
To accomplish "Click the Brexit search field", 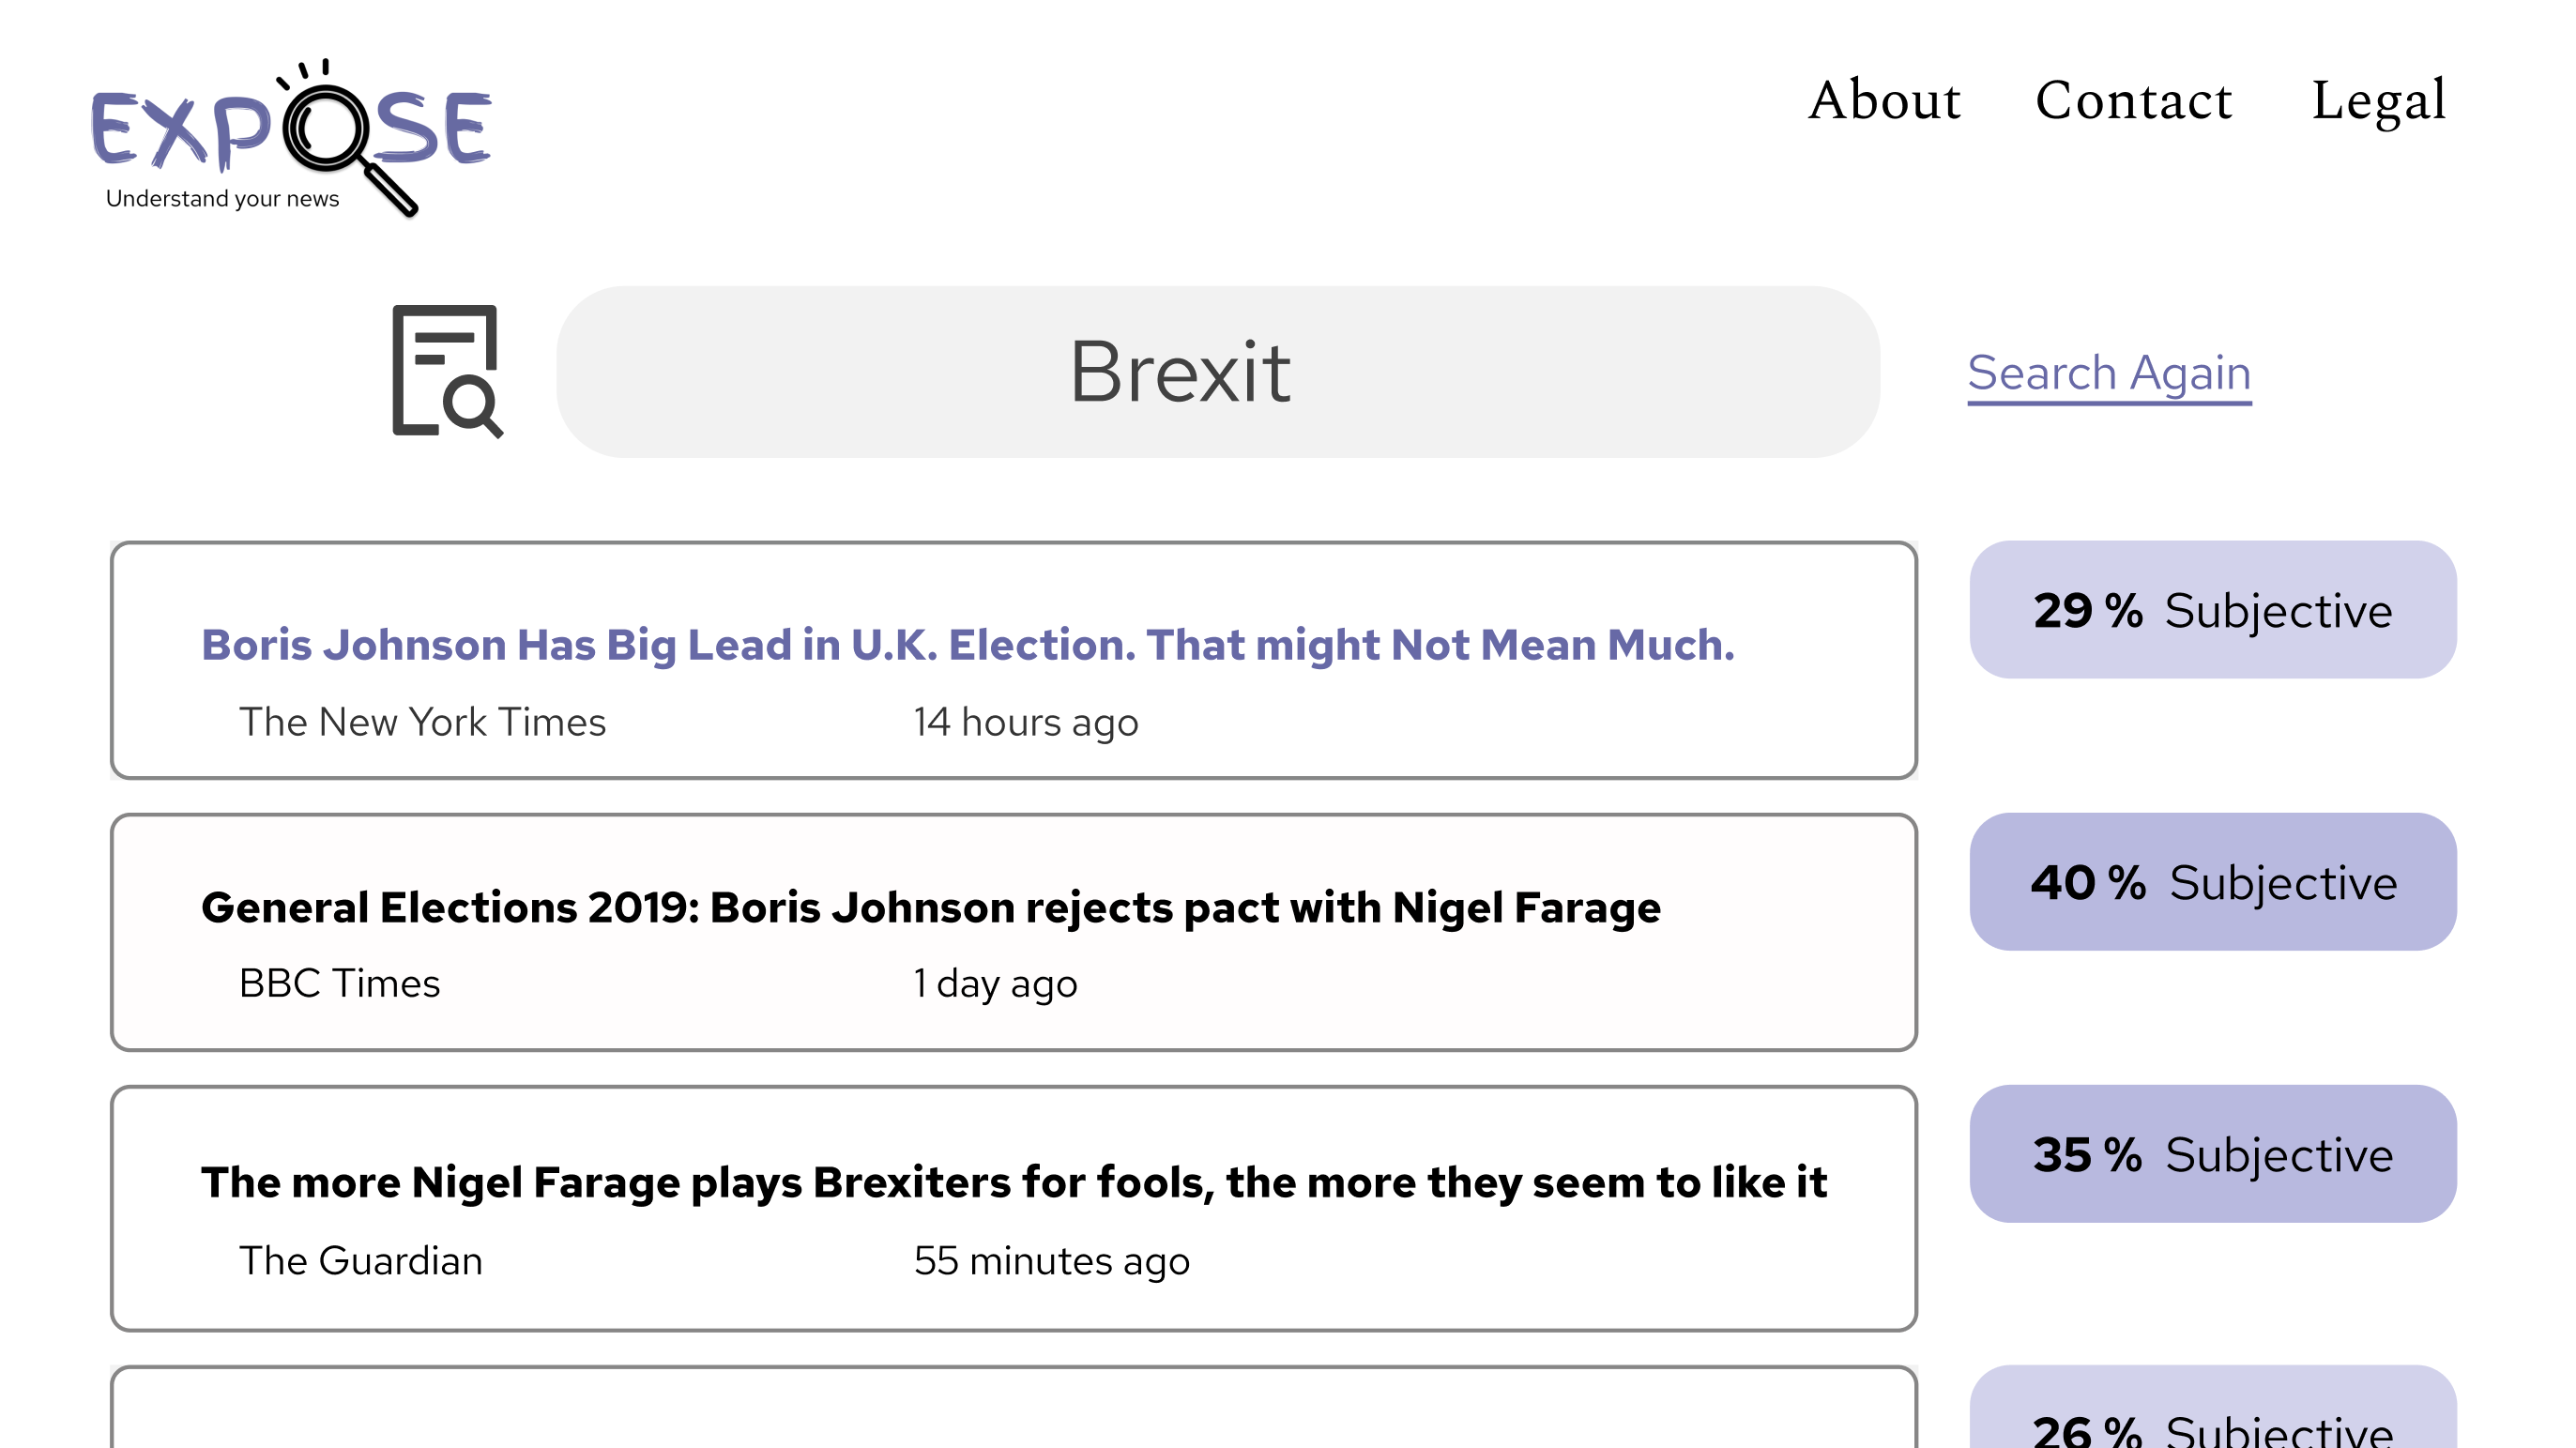I will coord(1217,372).
